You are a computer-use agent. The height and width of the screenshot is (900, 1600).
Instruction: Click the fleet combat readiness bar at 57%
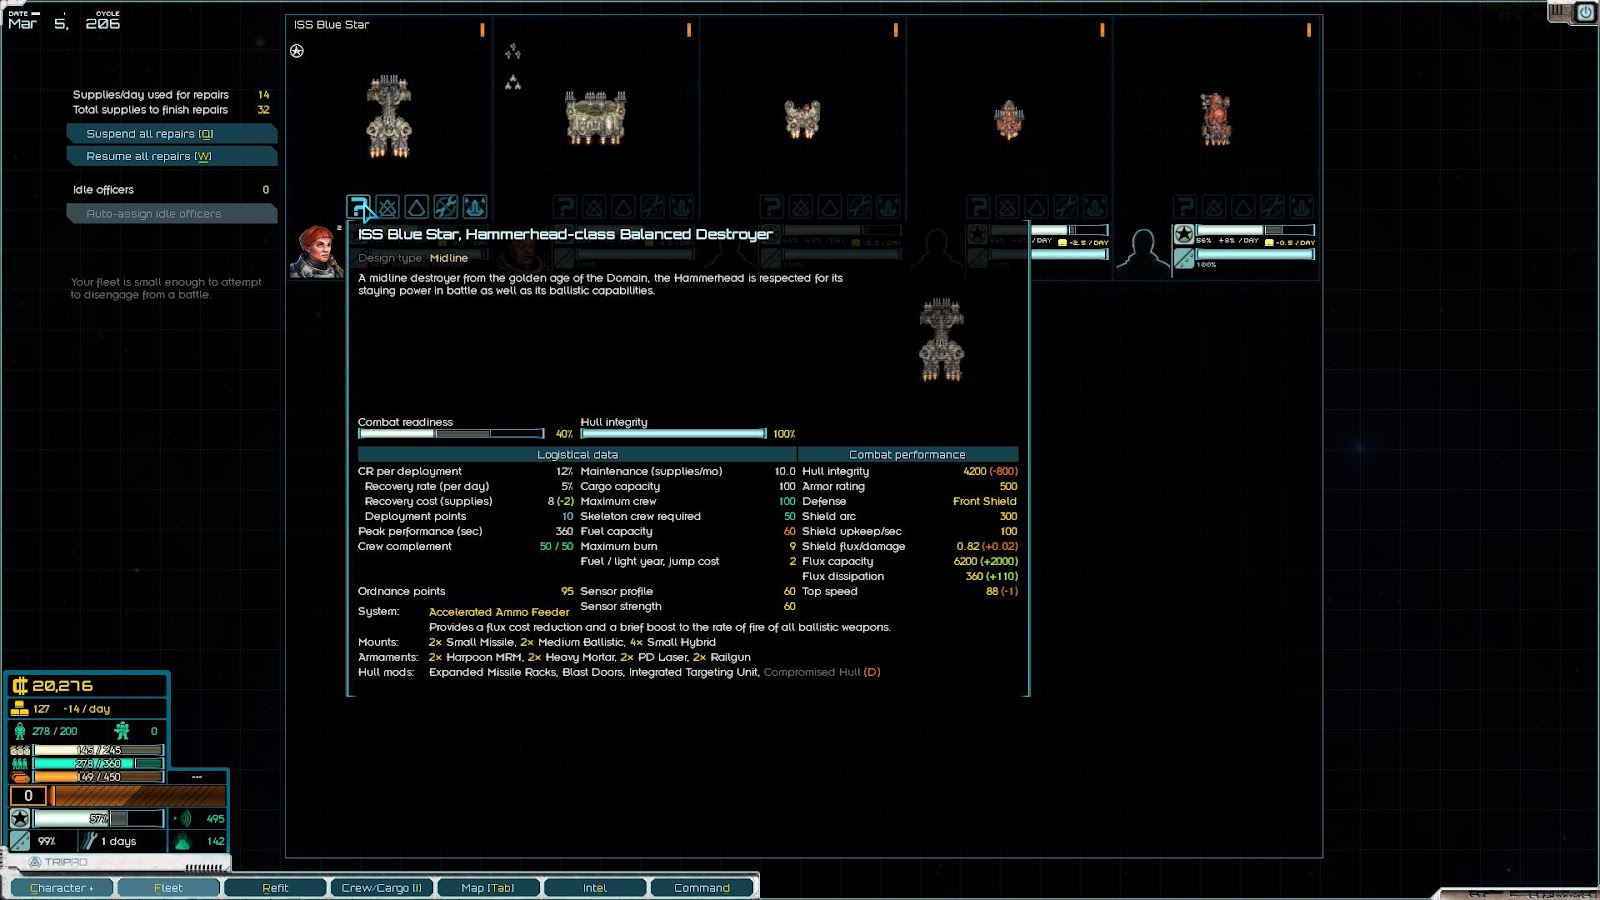tap(98, 819)
